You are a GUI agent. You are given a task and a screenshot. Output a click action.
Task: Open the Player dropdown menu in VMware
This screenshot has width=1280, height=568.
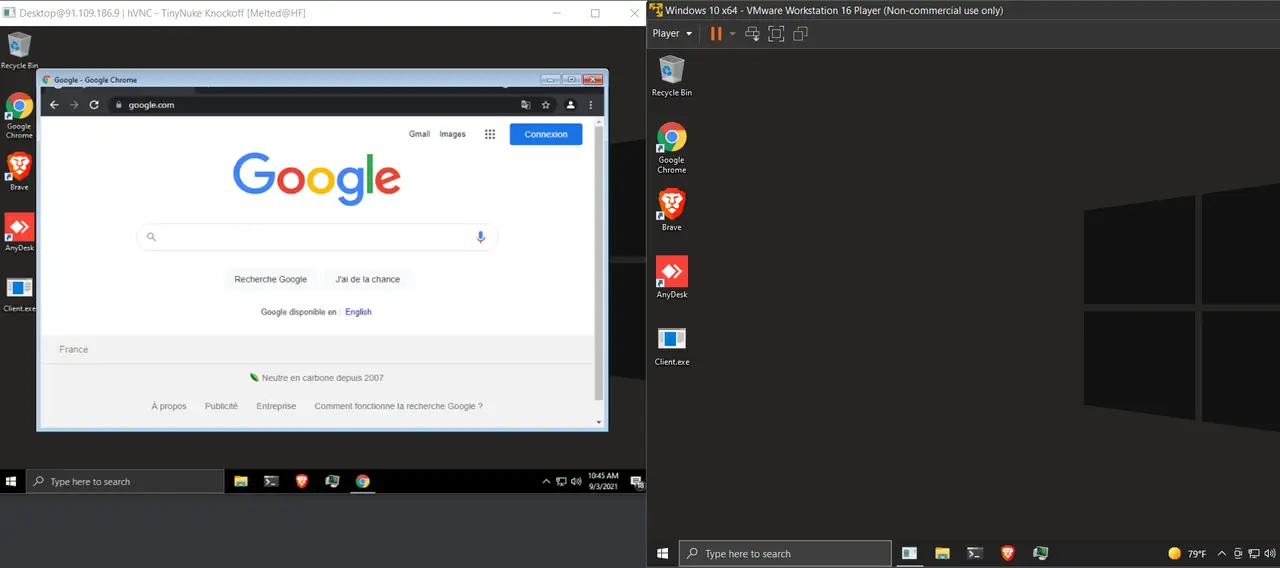point(672,34)
